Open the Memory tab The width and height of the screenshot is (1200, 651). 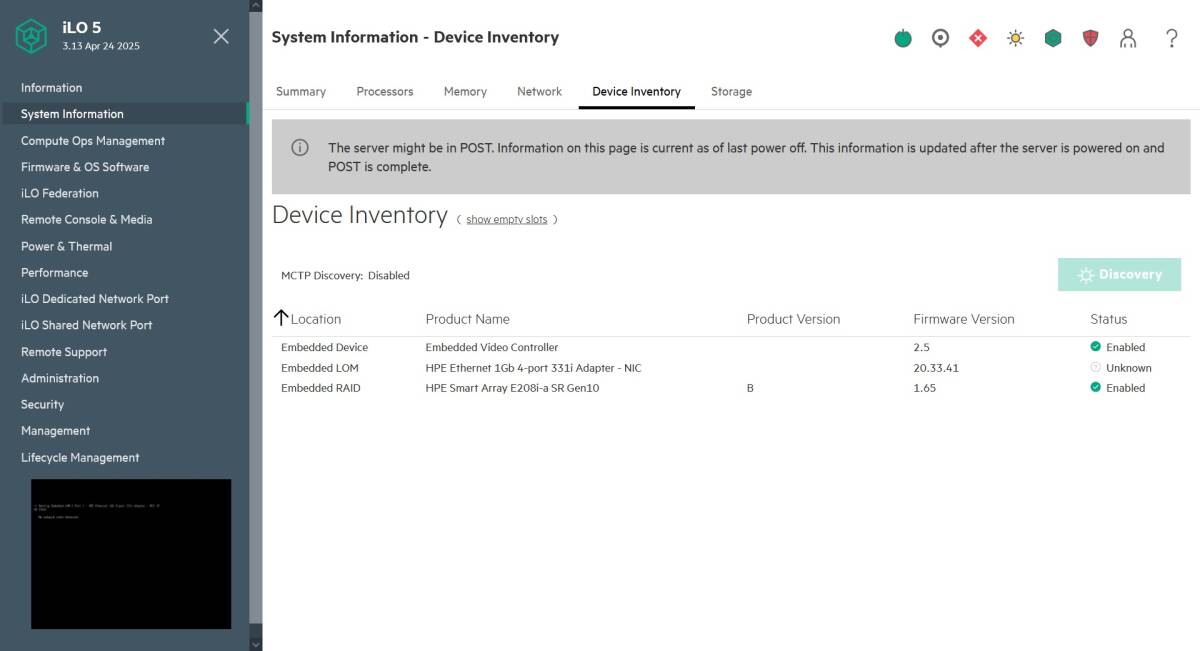pos(465,91)
